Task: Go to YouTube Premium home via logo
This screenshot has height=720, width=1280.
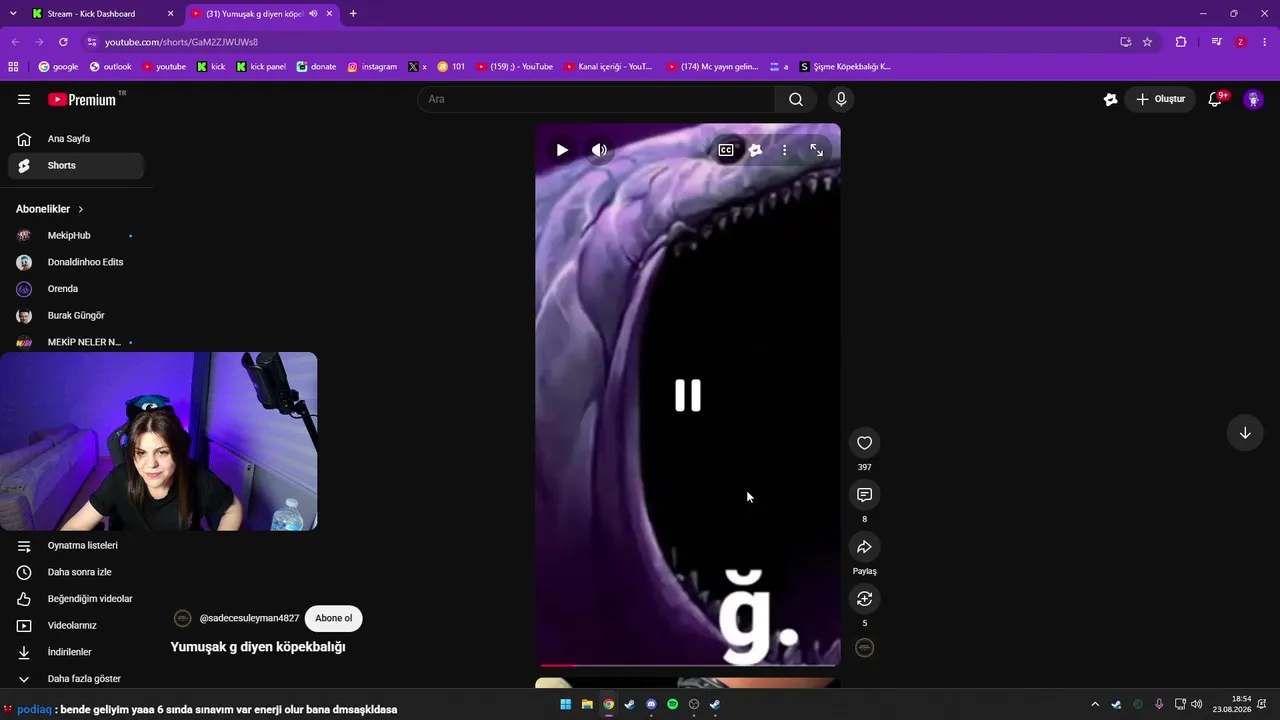Action: [x=82, y=99]
